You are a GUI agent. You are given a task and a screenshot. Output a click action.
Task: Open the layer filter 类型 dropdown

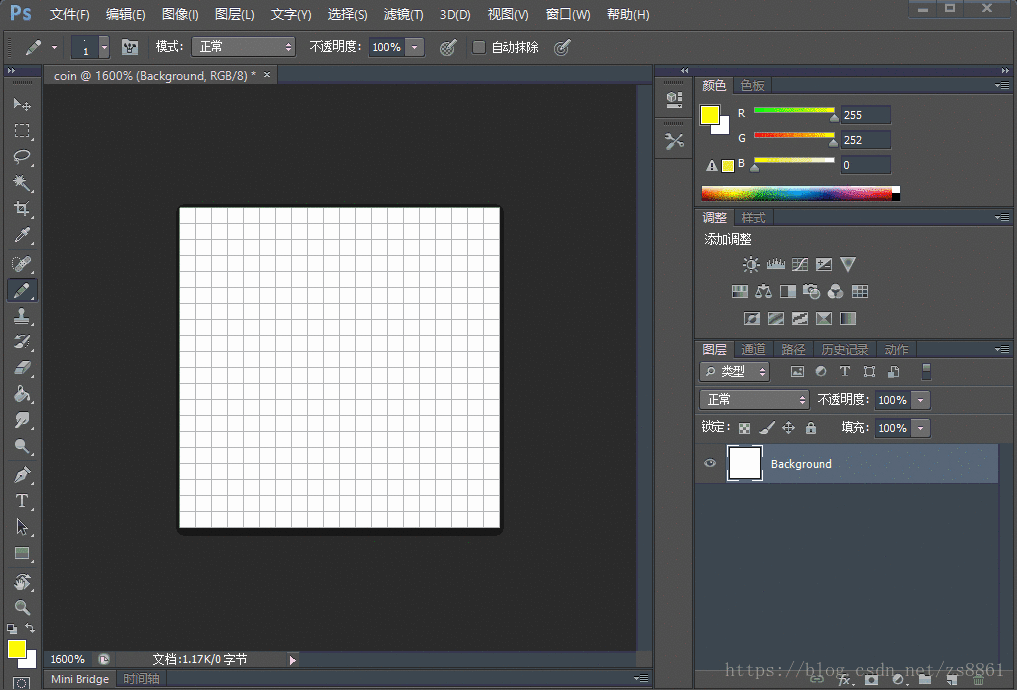(x=734, y=372)
